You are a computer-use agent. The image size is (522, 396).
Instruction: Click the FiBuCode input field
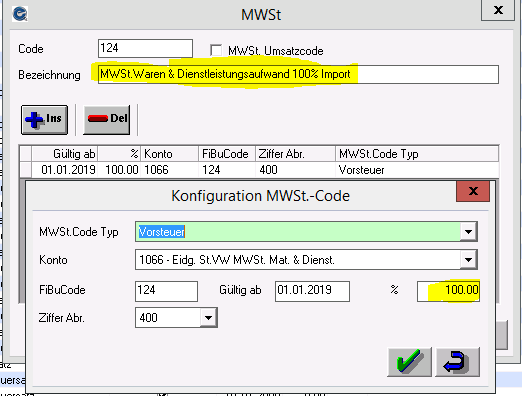point(166,291)
